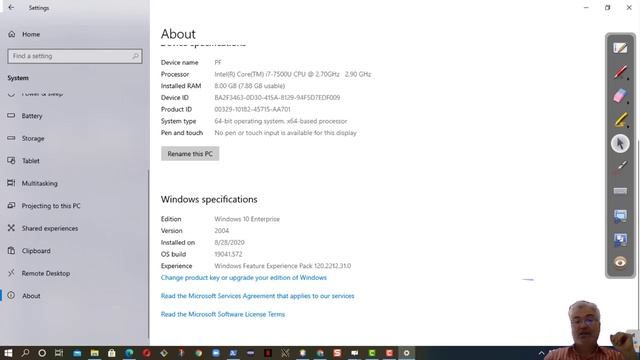Image resolution: width=640 pixels, height=360 pixels.
Task: Click the No pen or touch input text
Action: 285,133
